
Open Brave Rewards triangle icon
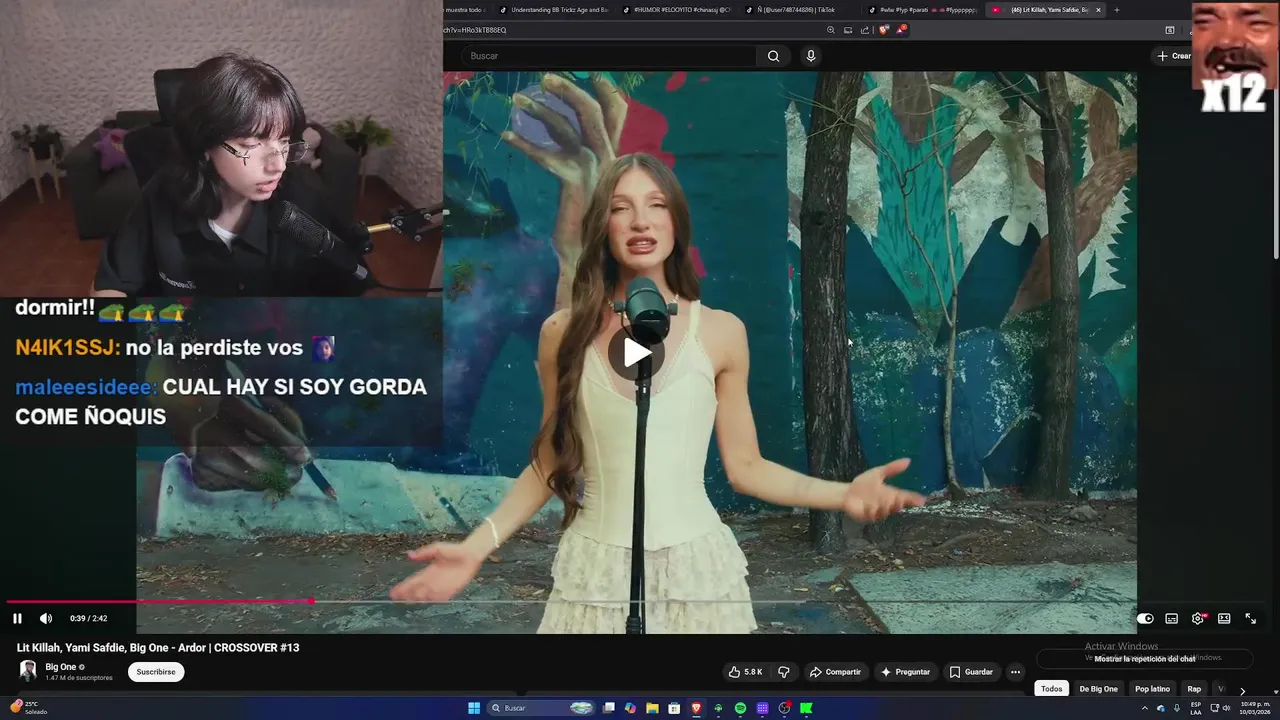(x=900, y=30)
